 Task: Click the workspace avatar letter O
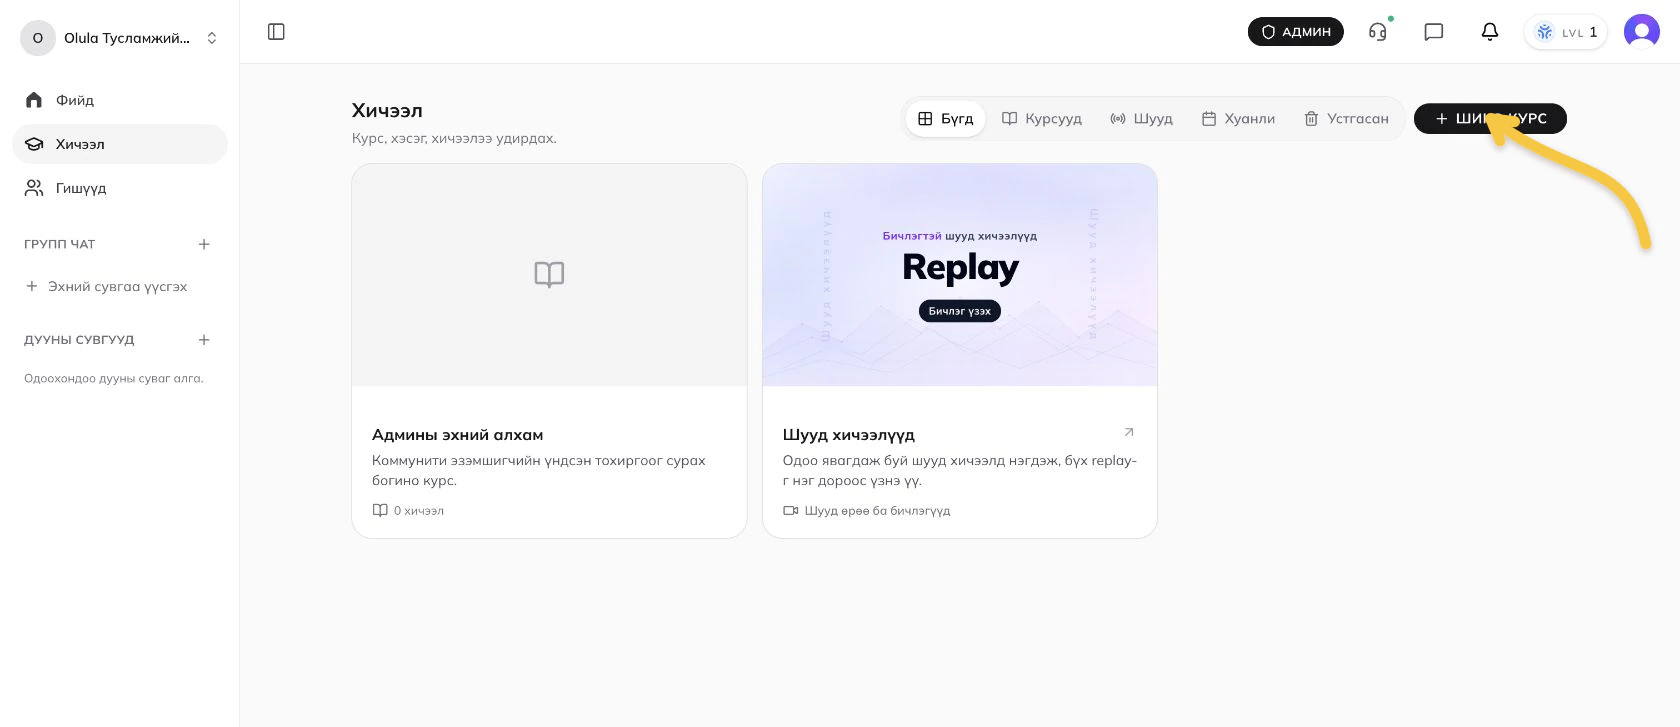[x=38, y=38]
